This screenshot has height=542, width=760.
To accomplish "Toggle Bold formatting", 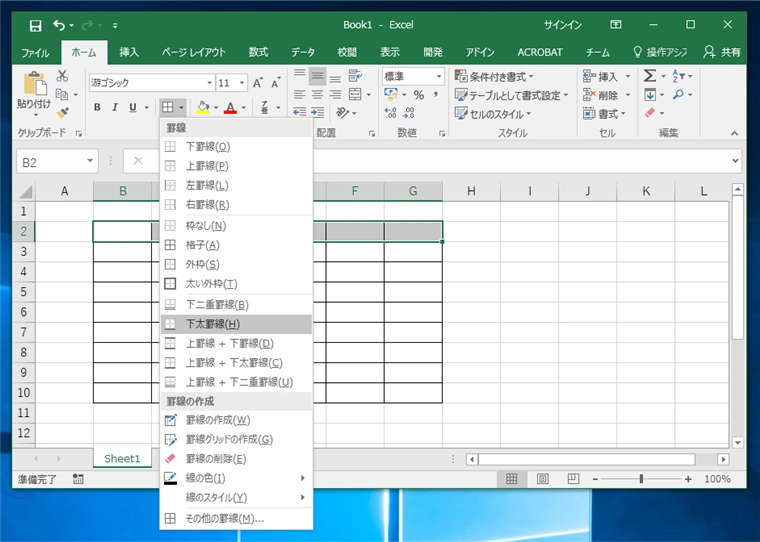I will (97, 108).
